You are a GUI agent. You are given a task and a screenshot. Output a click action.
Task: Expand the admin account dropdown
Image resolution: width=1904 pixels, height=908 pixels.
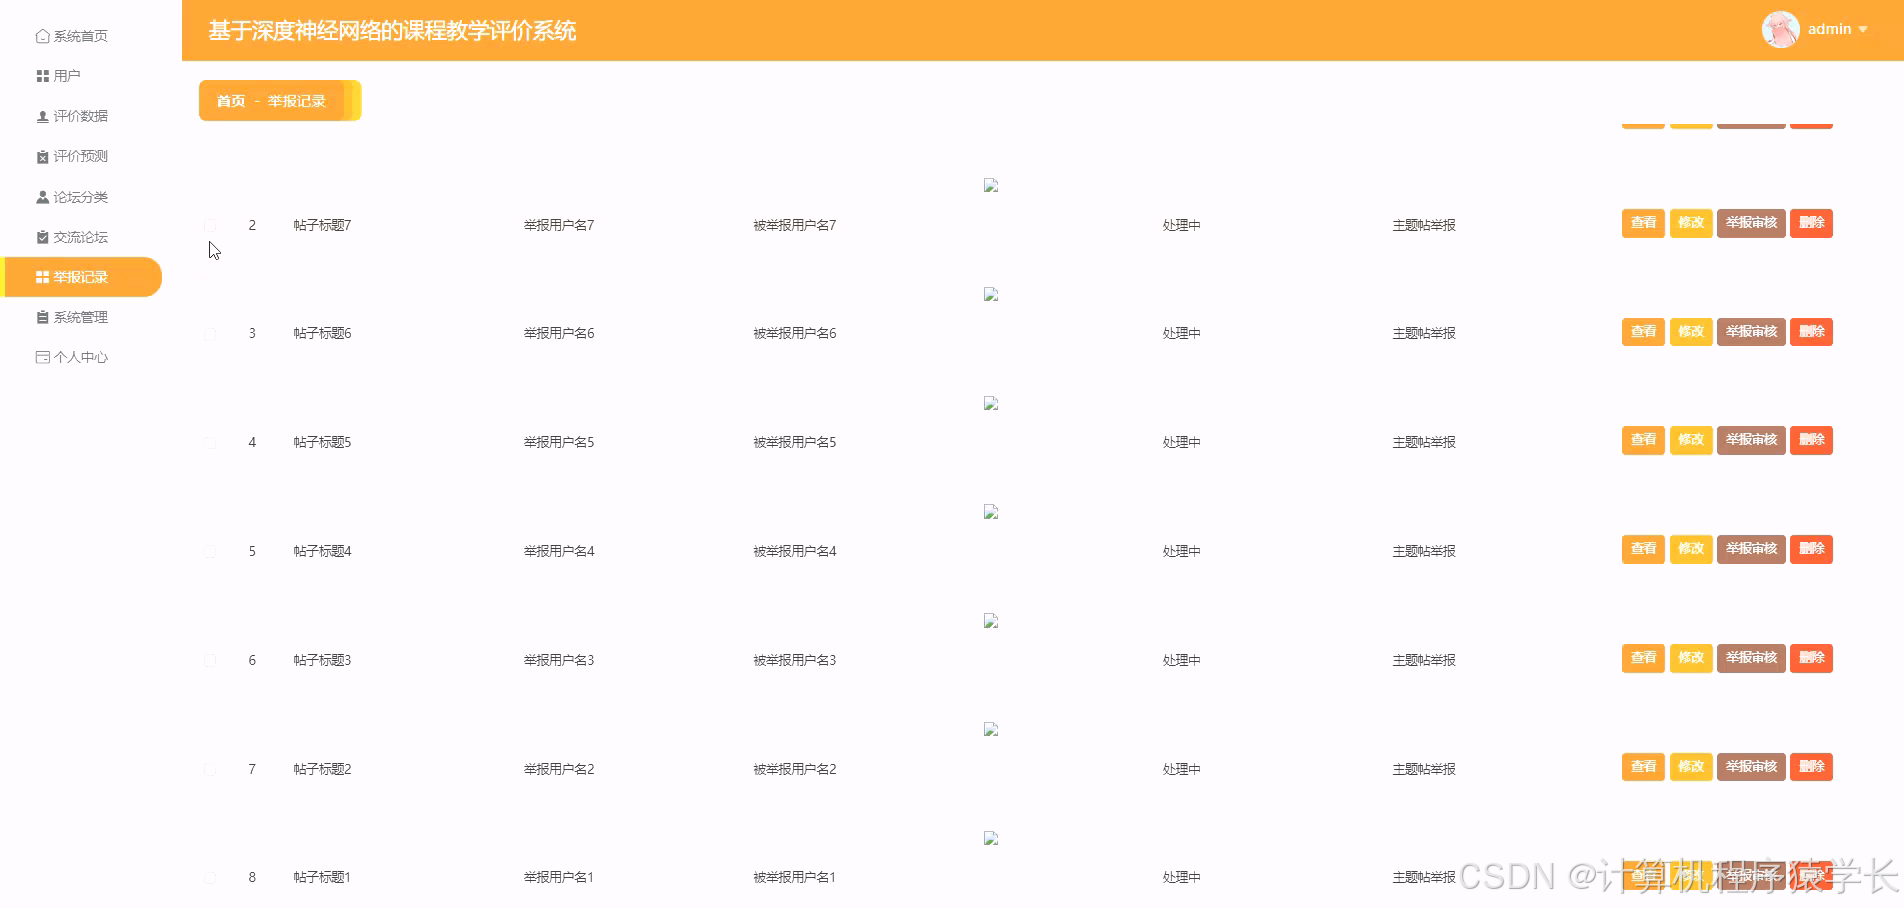pos(1838,29)
